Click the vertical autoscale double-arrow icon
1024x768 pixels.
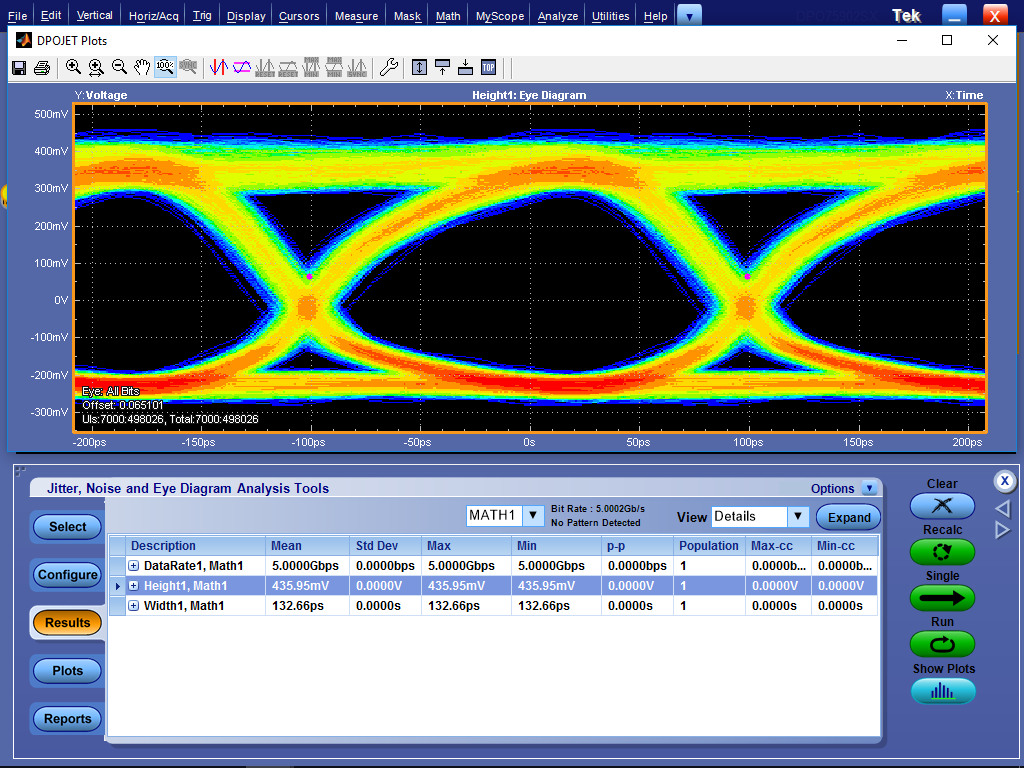click(419, 67)
